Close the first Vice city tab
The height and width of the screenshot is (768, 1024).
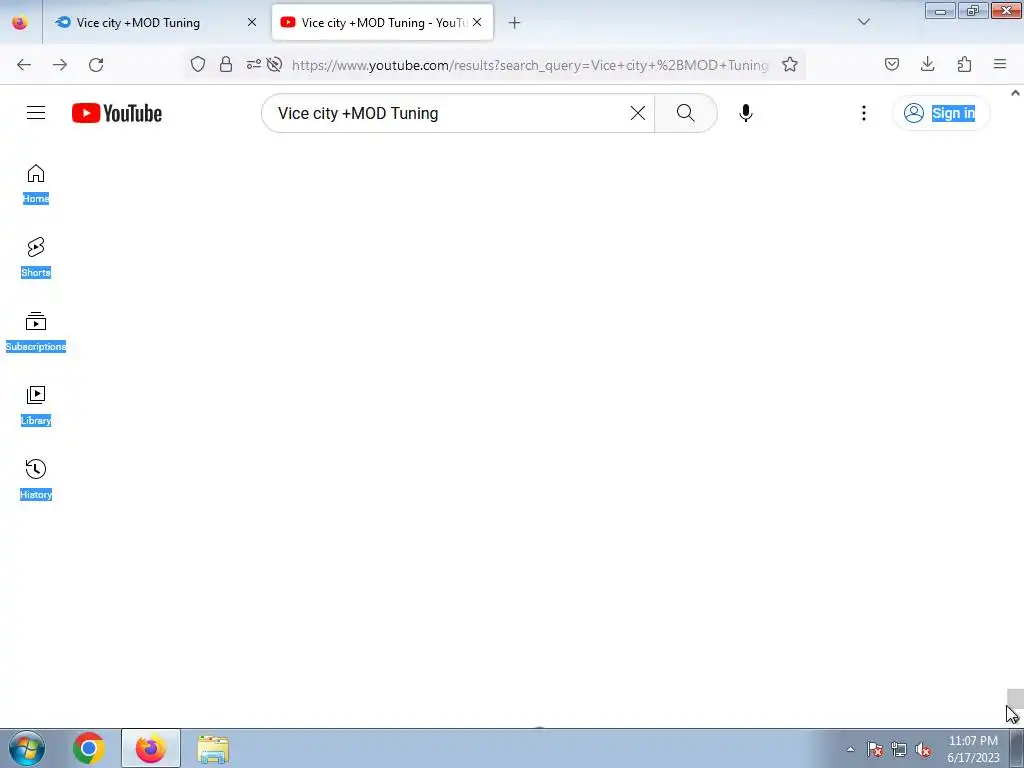point(252,22)
